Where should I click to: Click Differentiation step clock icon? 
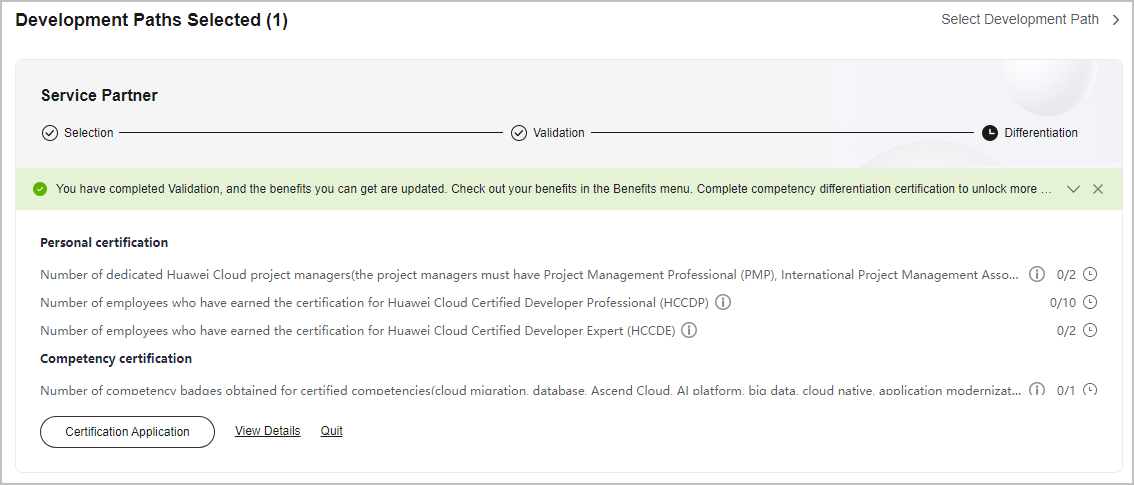pyautogui.click(x=989, y=133)
